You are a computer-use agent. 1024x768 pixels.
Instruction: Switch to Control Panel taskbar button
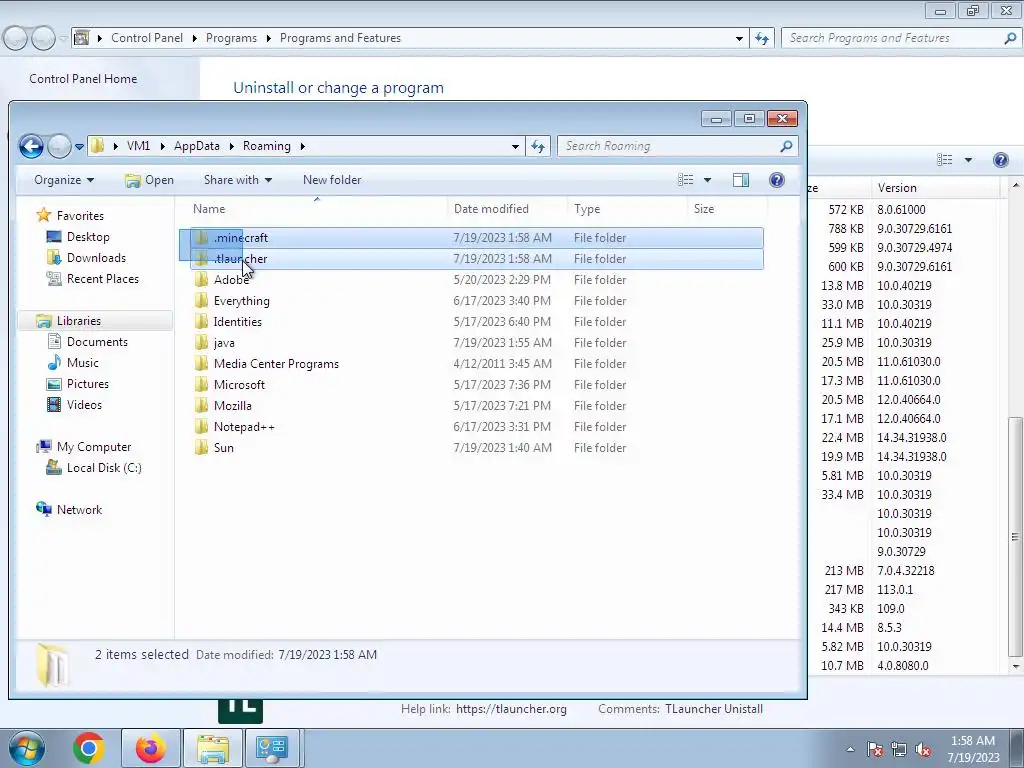coord(272,748)
